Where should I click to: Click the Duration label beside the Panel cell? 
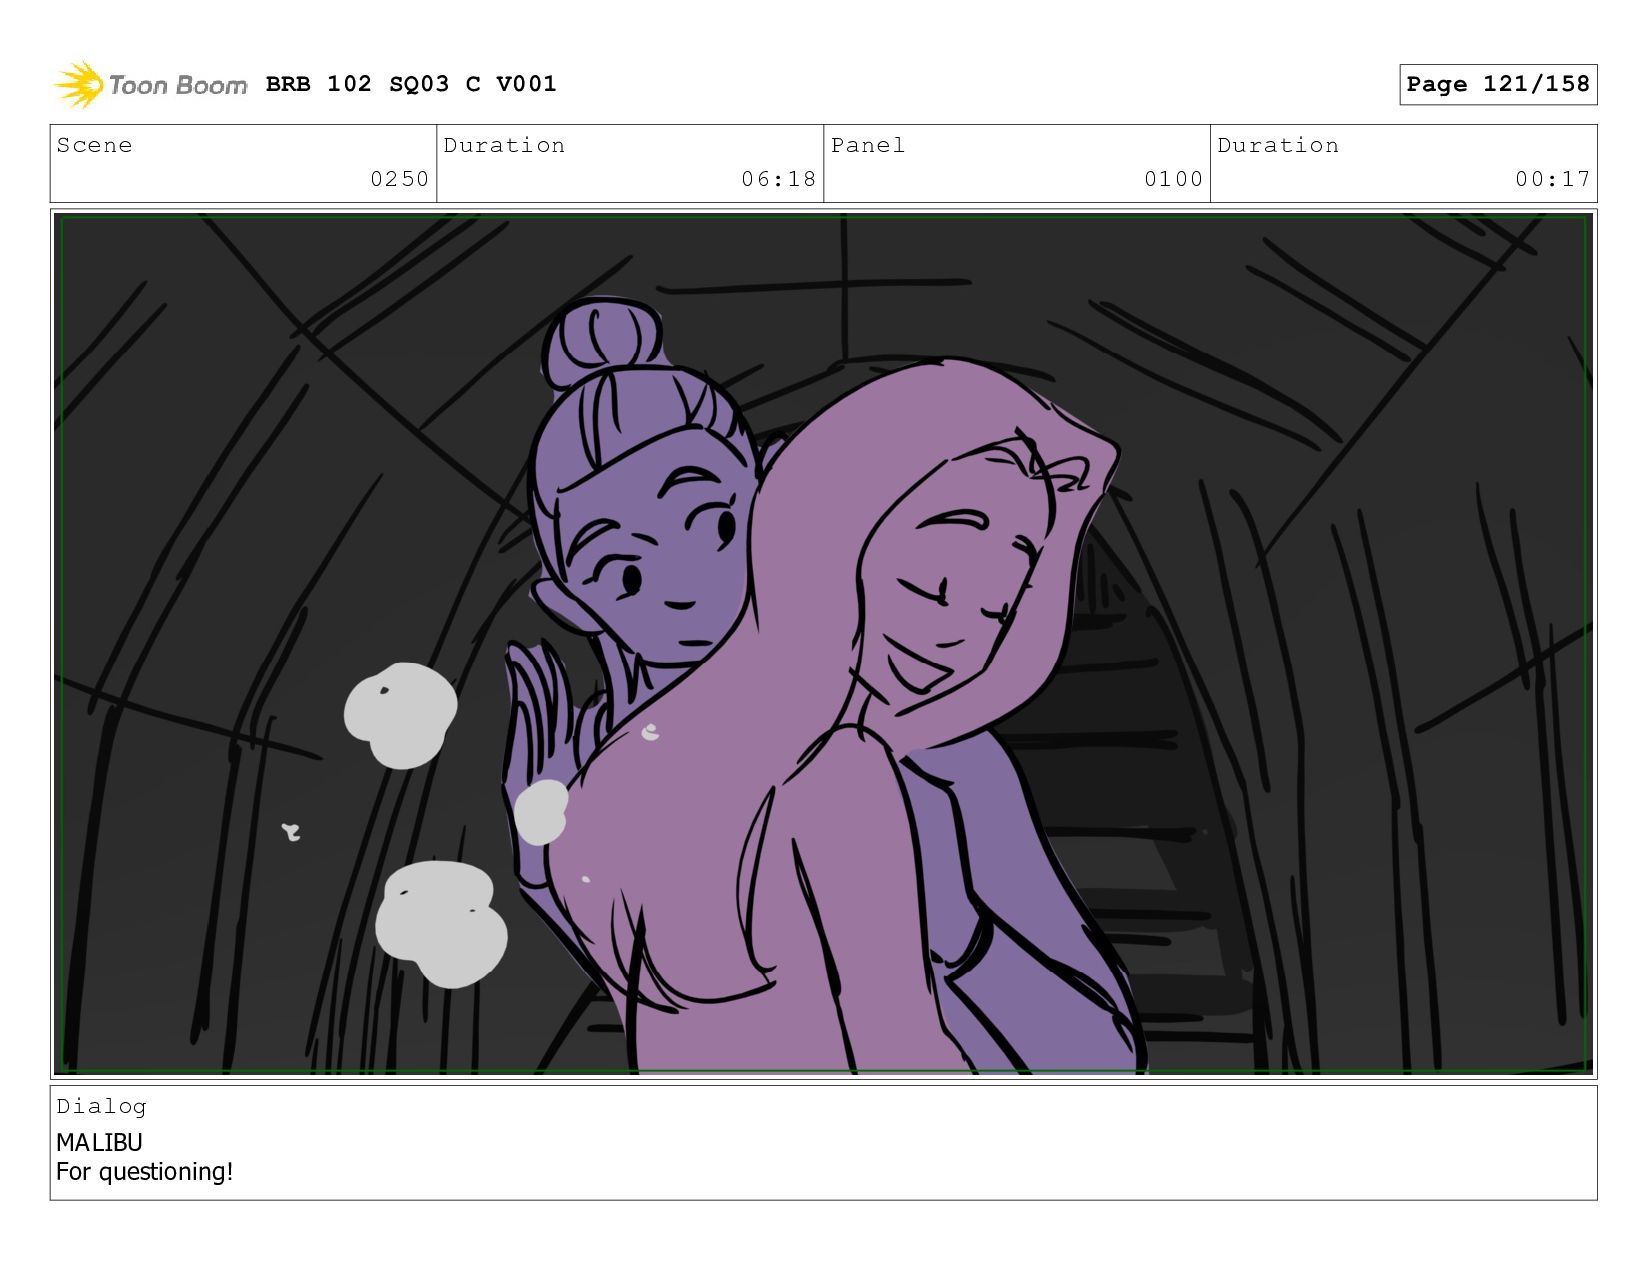coord(1278,145)
